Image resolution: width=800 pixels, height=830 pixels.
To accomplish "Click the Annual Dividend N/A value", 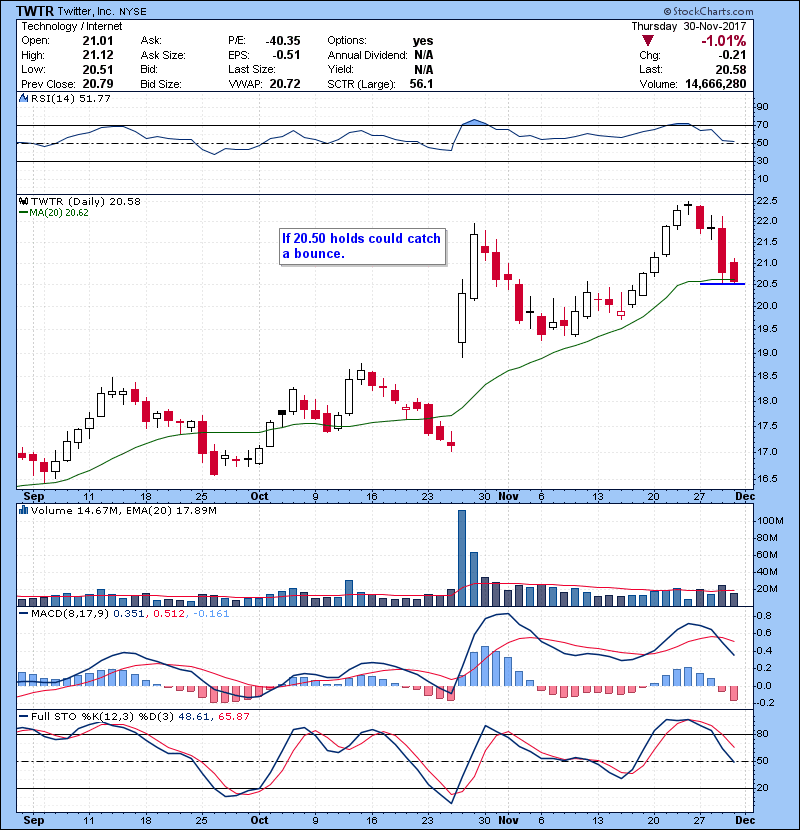I will coord(424,55).
